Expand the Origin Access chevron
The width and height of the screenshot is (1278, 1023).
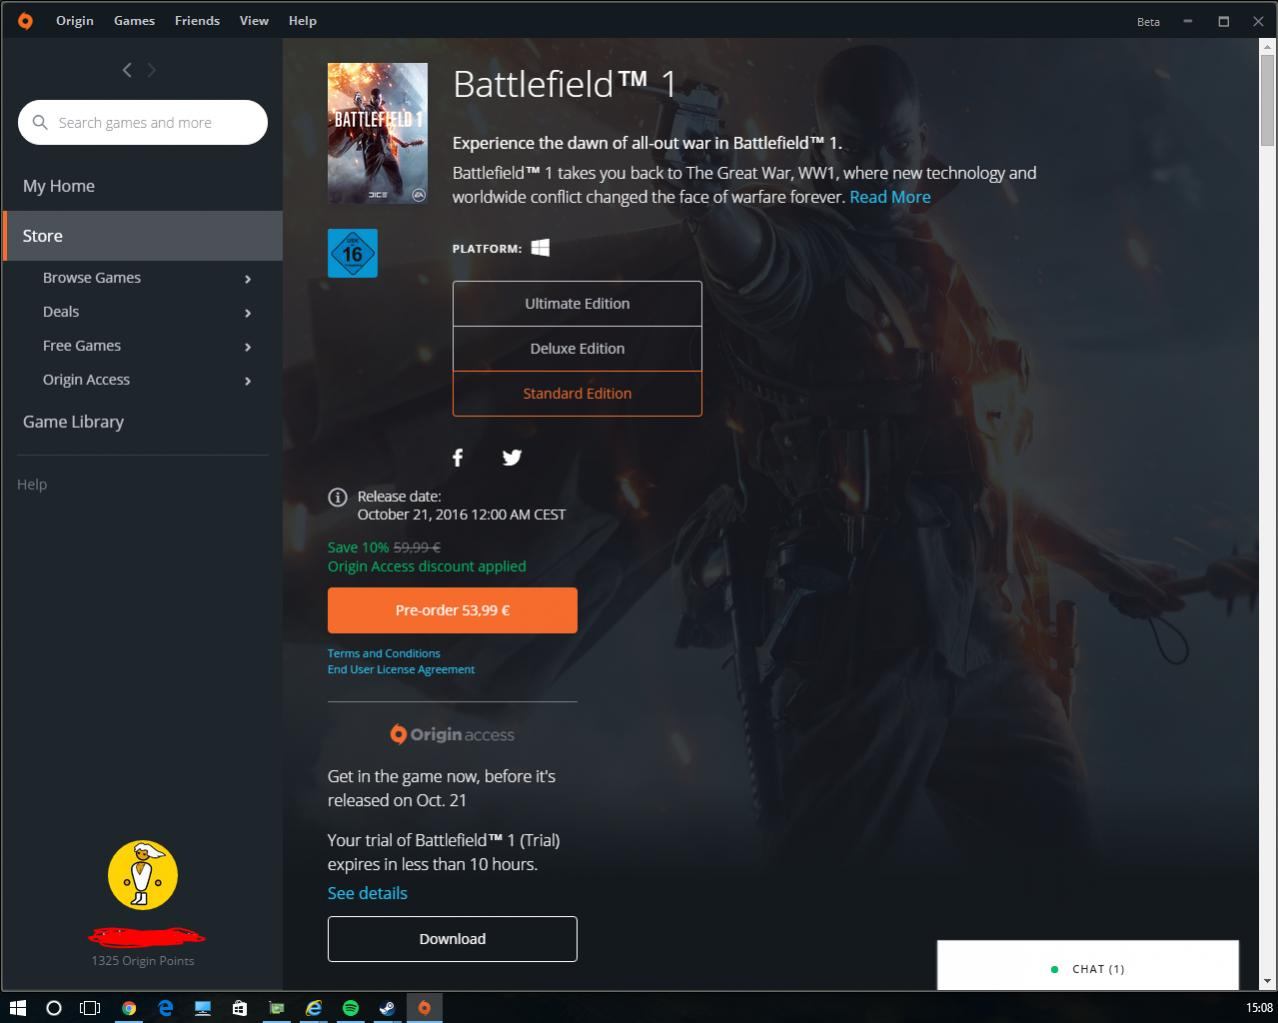[x=248, y=381]
